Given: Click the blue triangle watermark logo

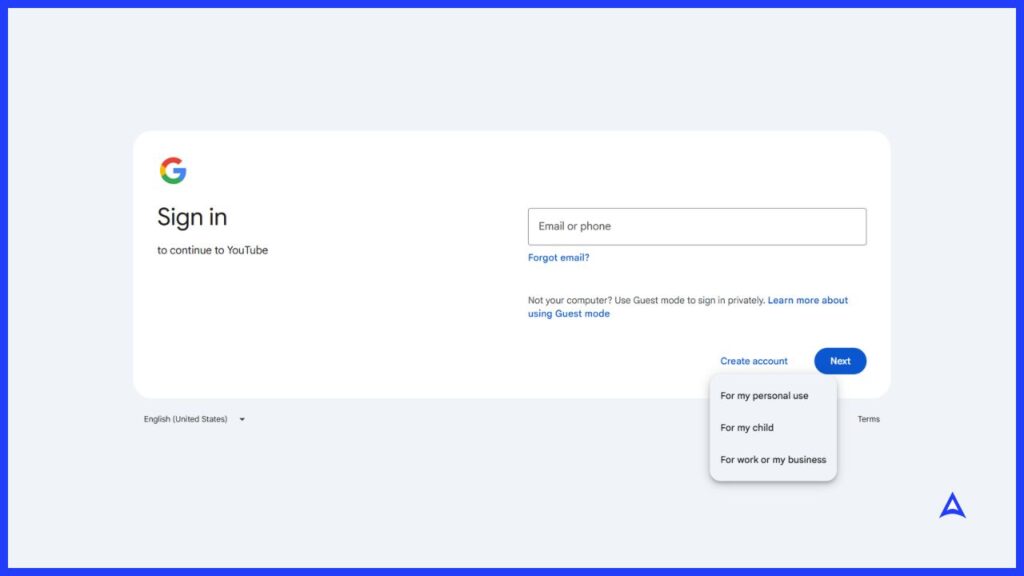Looking at the screenshot, I should pos(952,506).
